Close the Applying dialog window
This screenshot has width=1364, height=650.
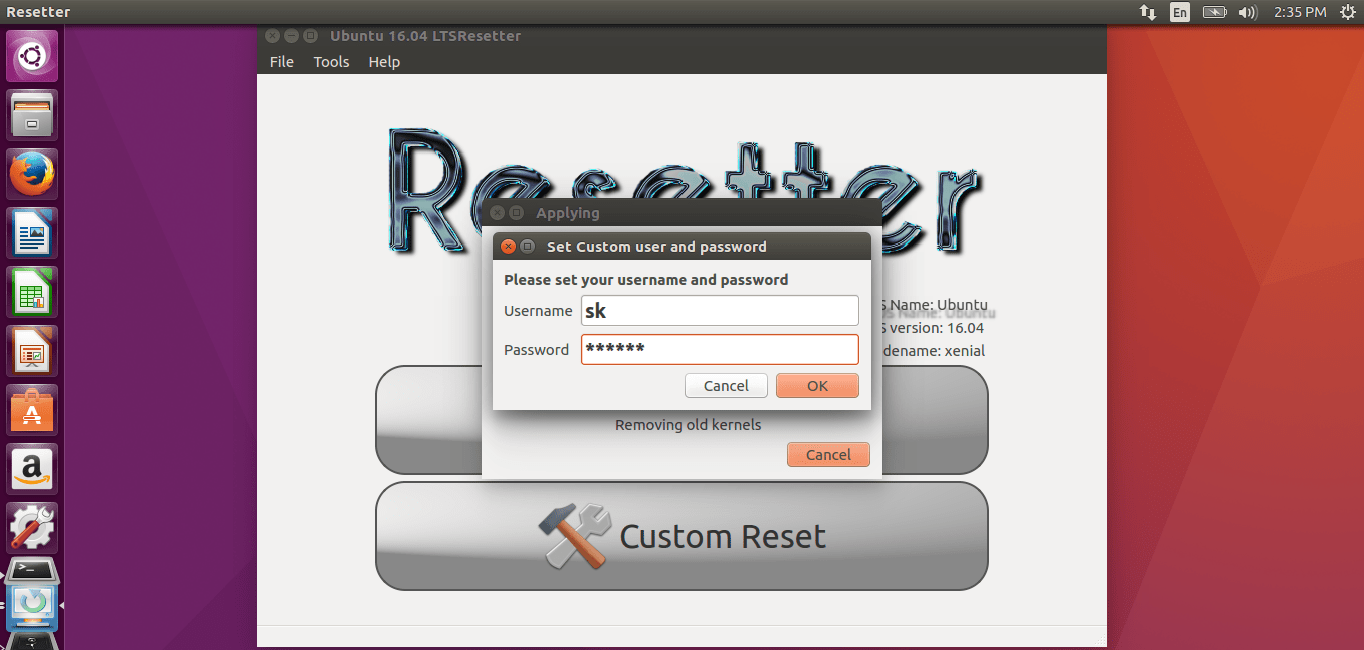point(497,213)
